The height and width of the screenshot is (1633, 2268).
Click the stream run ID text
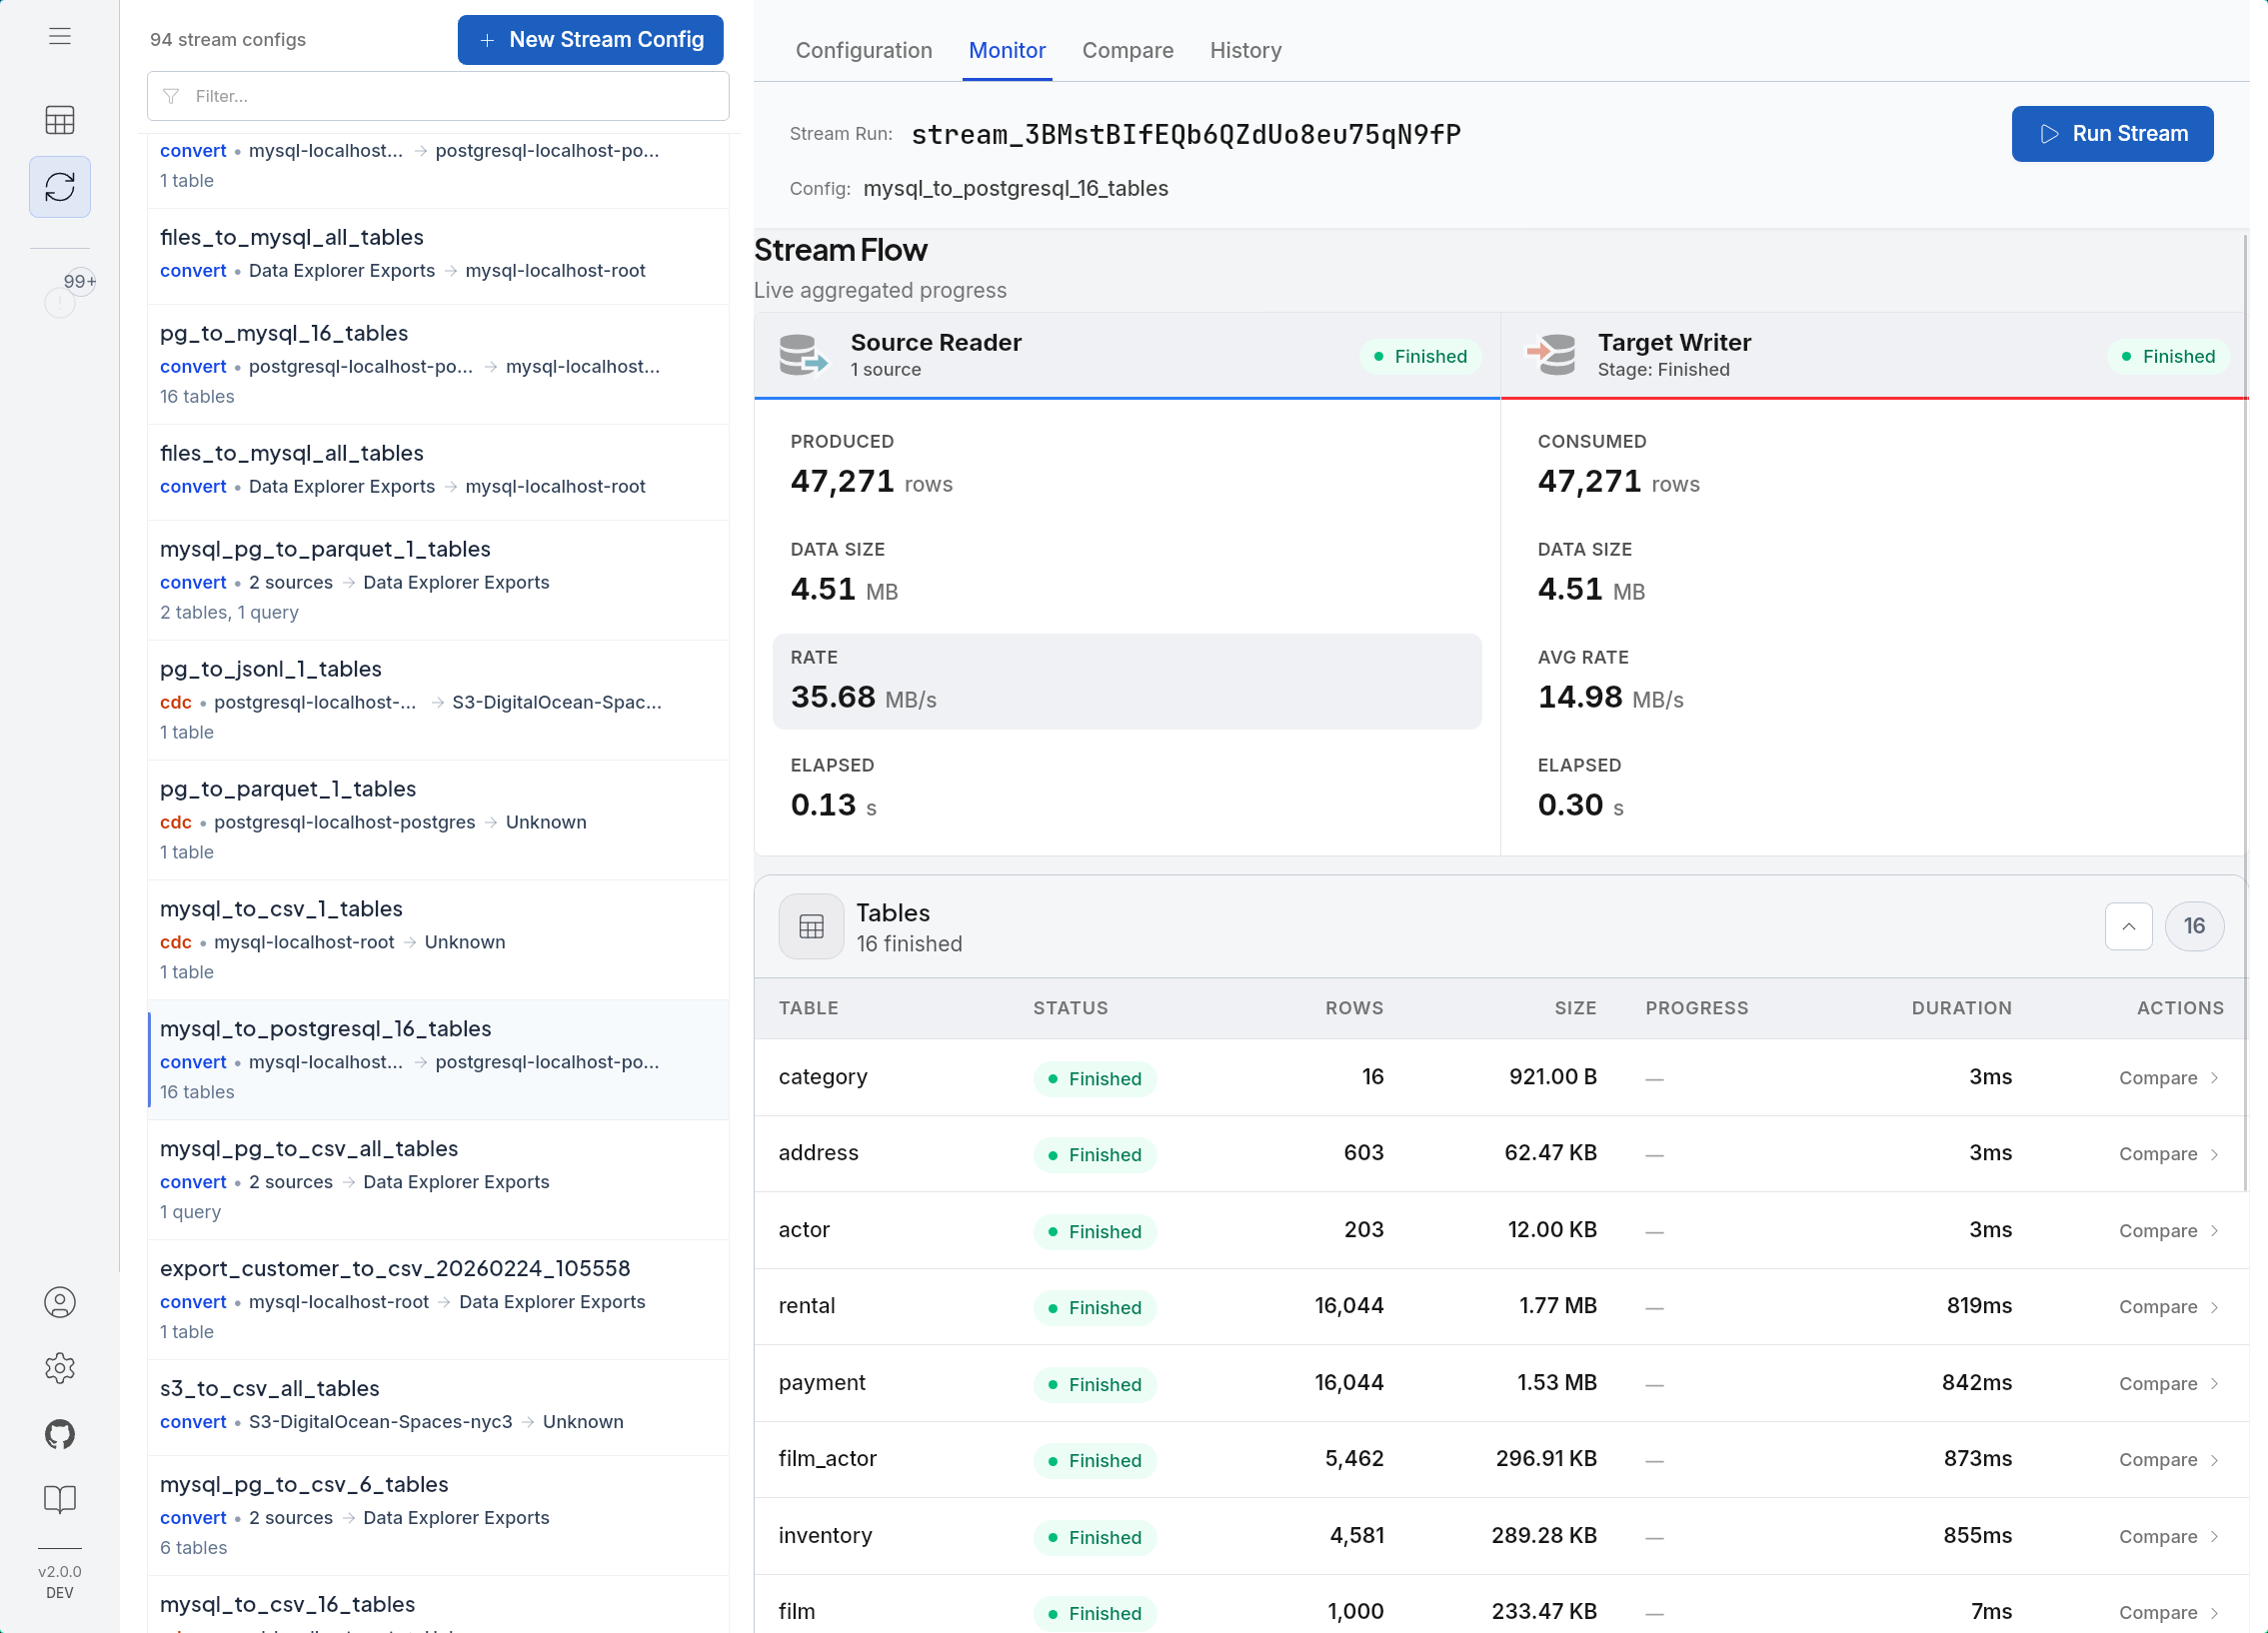click(x=1186, y=134)
